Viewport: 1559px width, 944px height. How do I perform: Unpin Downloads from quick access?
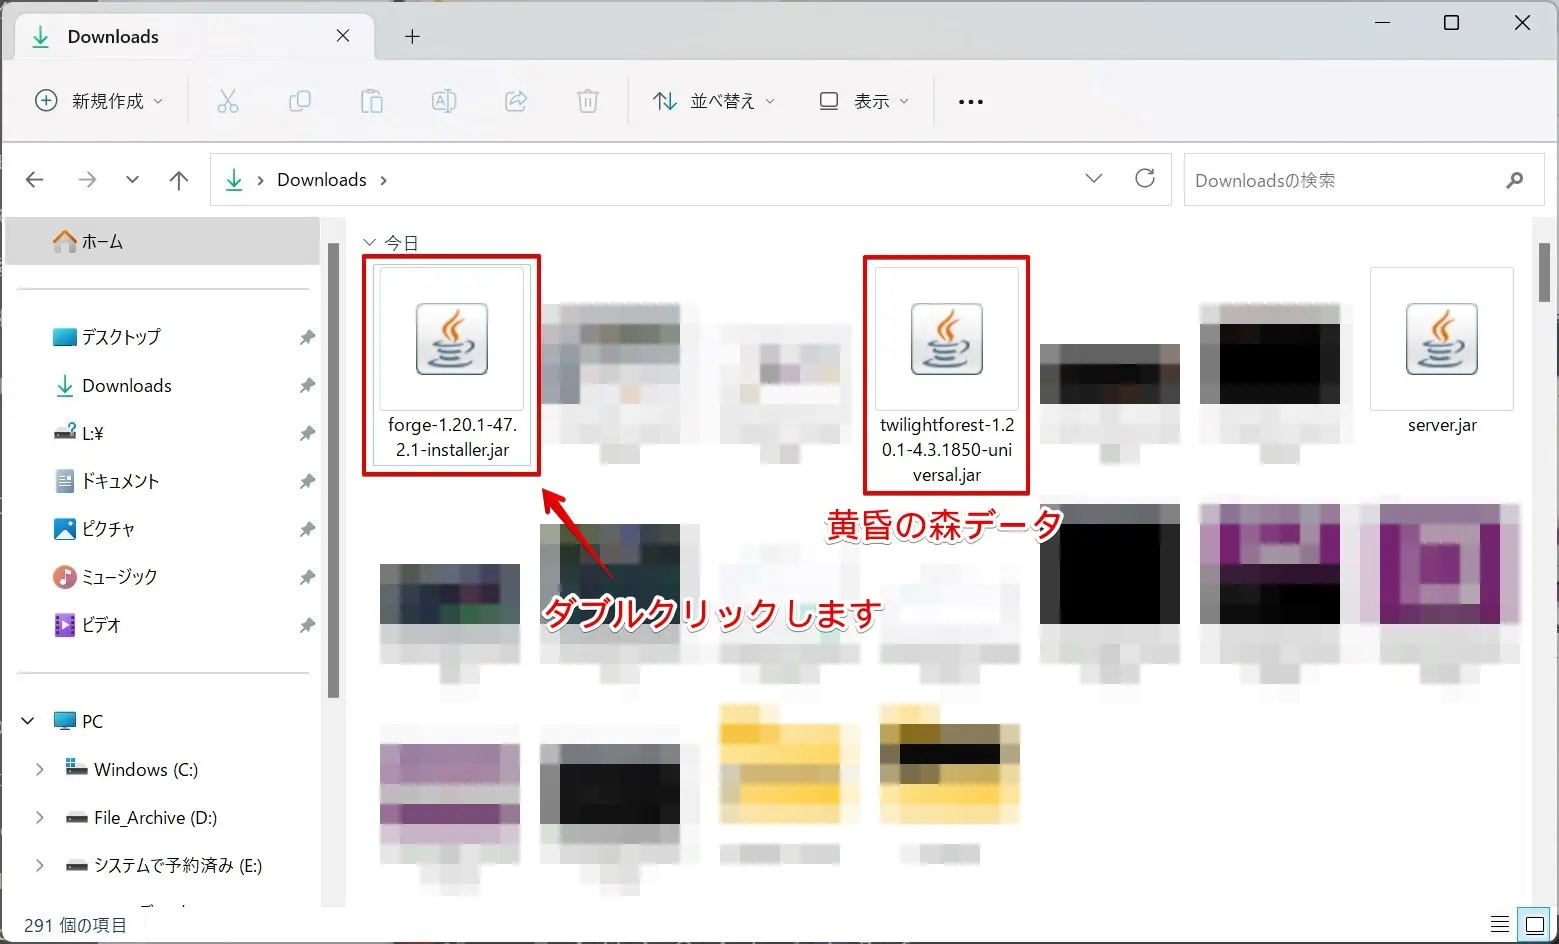(307, 386)
